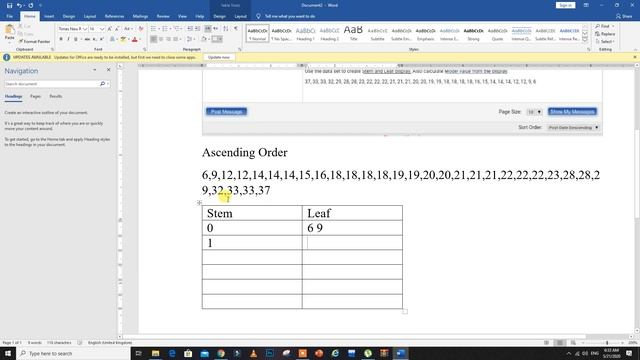The width and height of the screenshot is (640, 360).
Task: Click the Update now button
Action: (x=219, y=57)
